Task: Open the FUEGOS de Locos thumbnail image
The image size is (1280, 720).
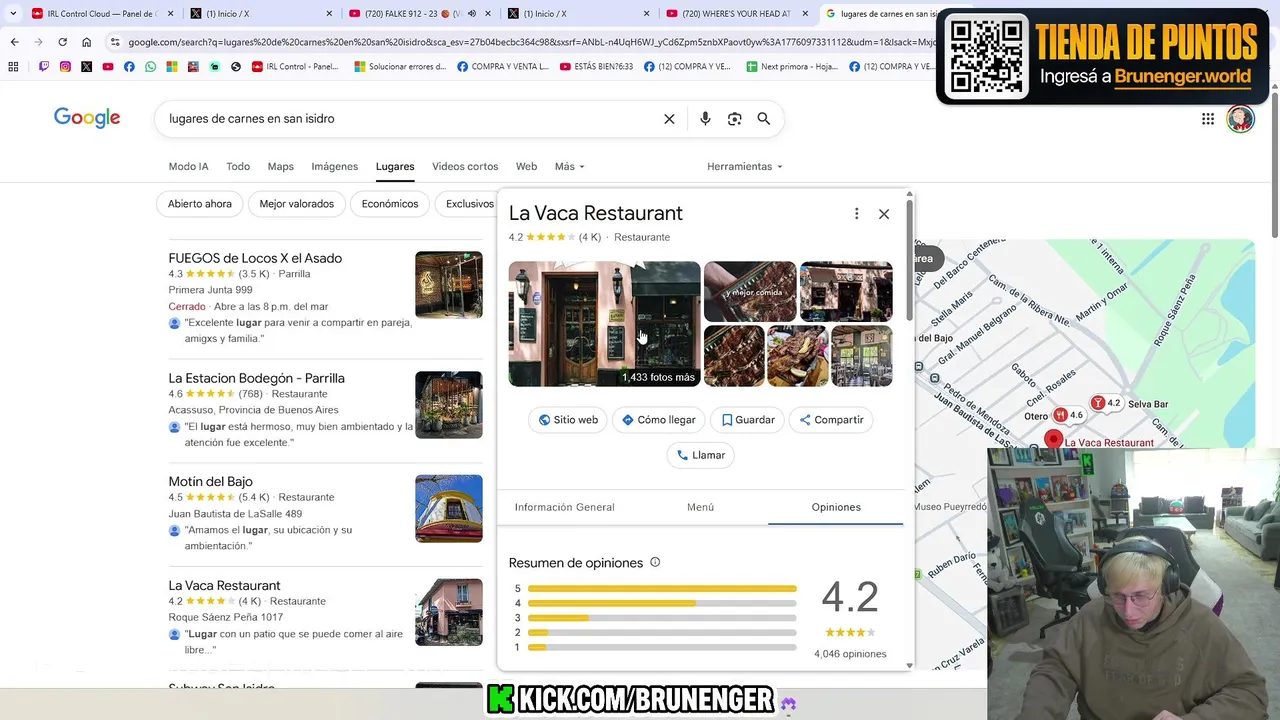Action: [x=449, y=285]
